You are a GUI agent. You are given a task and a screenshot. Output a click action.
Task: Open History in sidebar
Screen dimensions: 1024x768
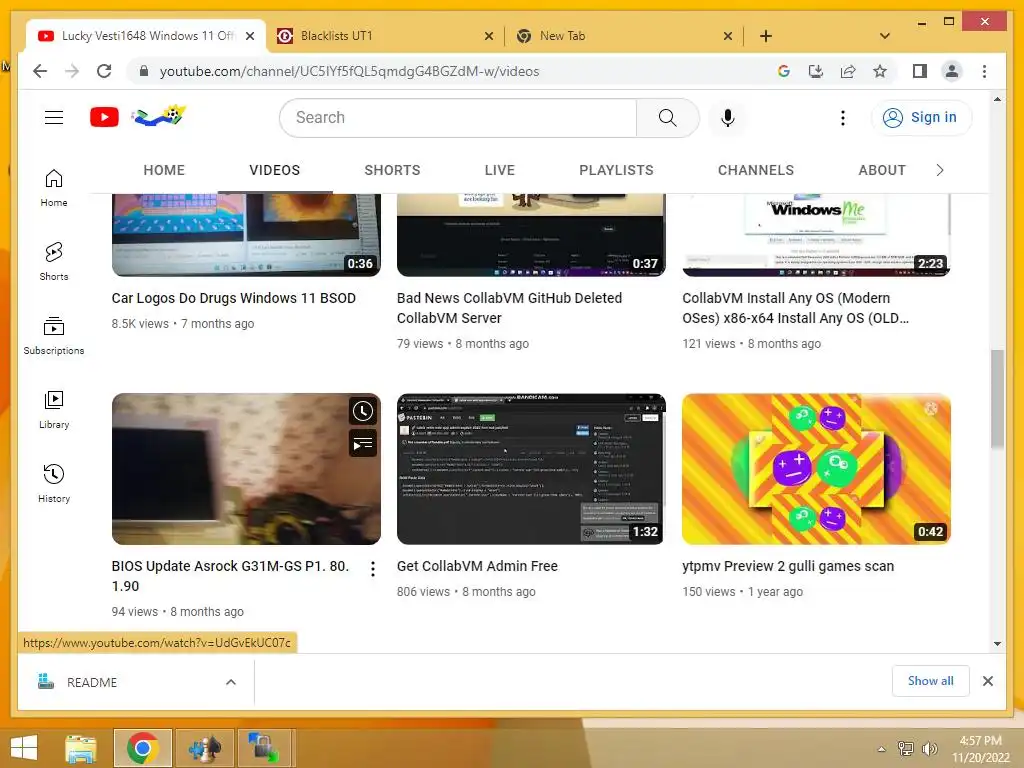tap(54, 483)
